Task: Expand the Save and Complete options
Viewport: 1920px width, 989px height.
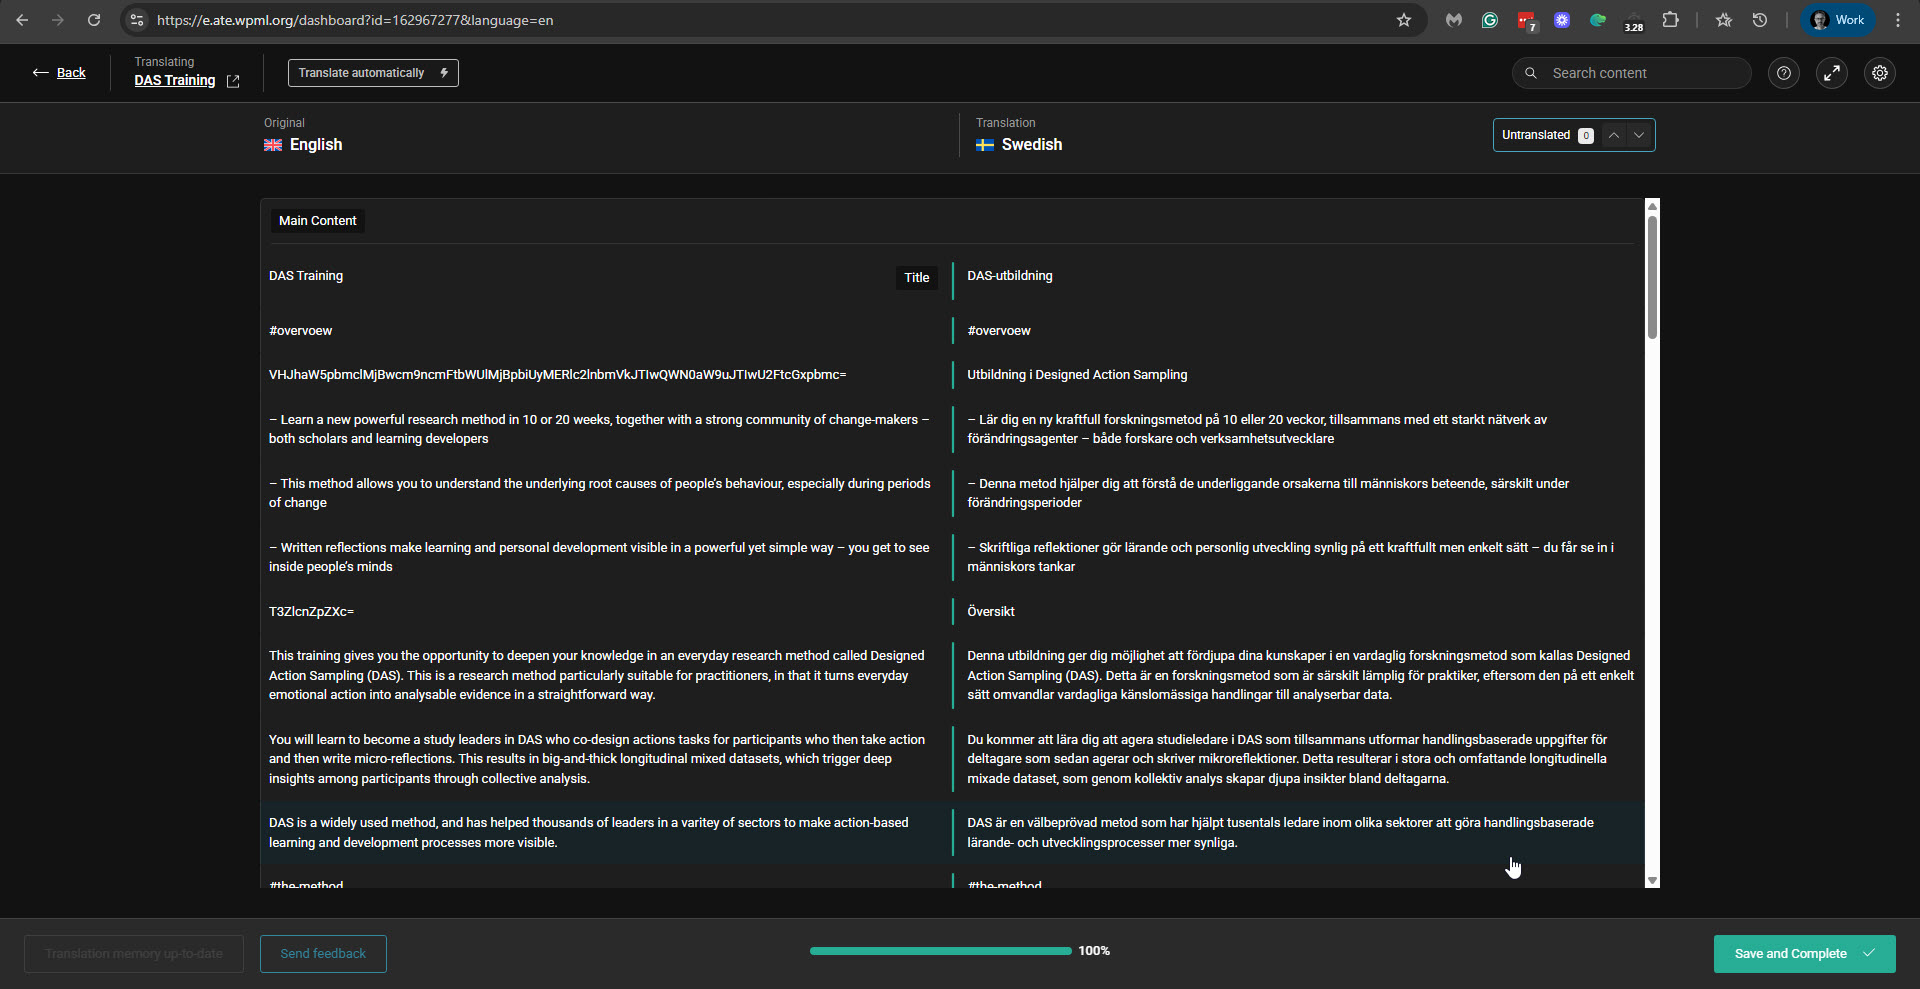Action: click(x=1868, y=953)
